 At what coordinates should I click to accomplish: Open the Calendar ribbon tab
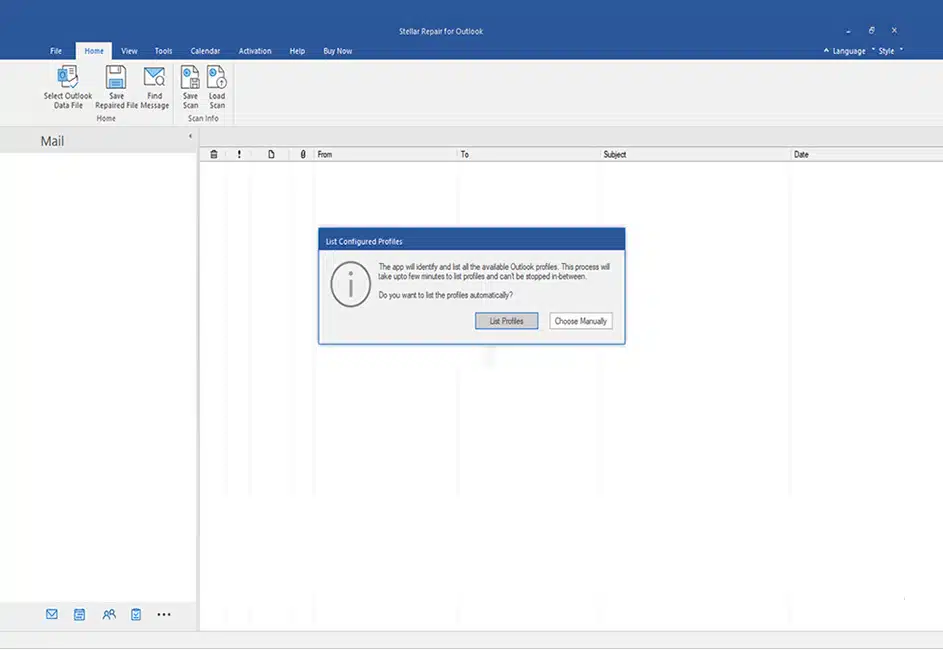[x=205, y=50]
